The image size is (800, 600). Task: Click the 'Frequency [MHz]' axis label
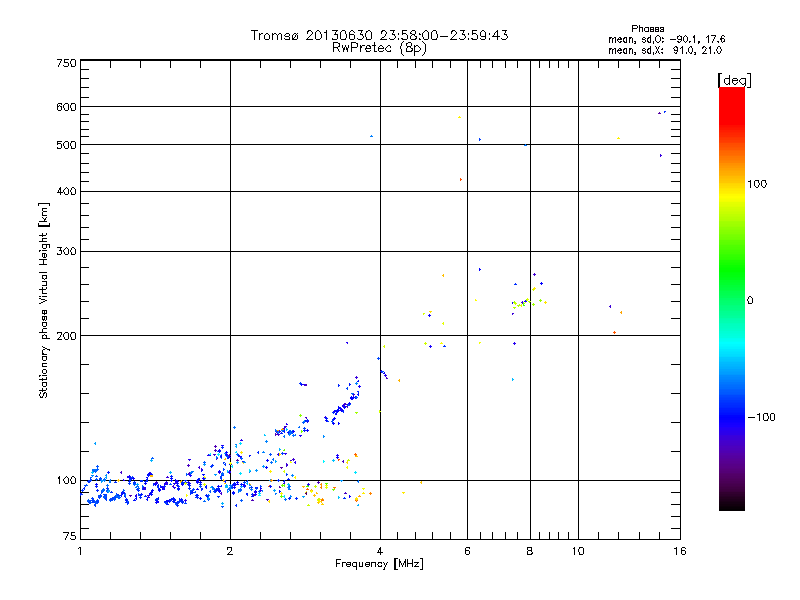(x=379, y=564)
